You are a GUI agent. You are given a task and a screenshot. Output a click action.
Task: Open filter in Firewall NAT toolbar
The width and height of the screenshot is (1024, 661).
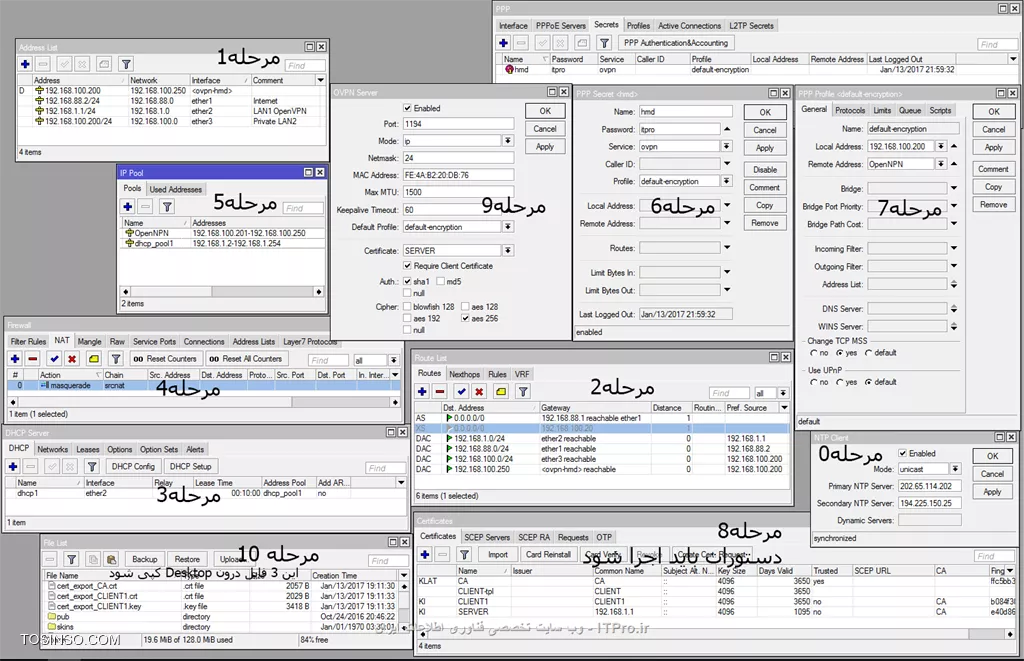tap(116, 359)
